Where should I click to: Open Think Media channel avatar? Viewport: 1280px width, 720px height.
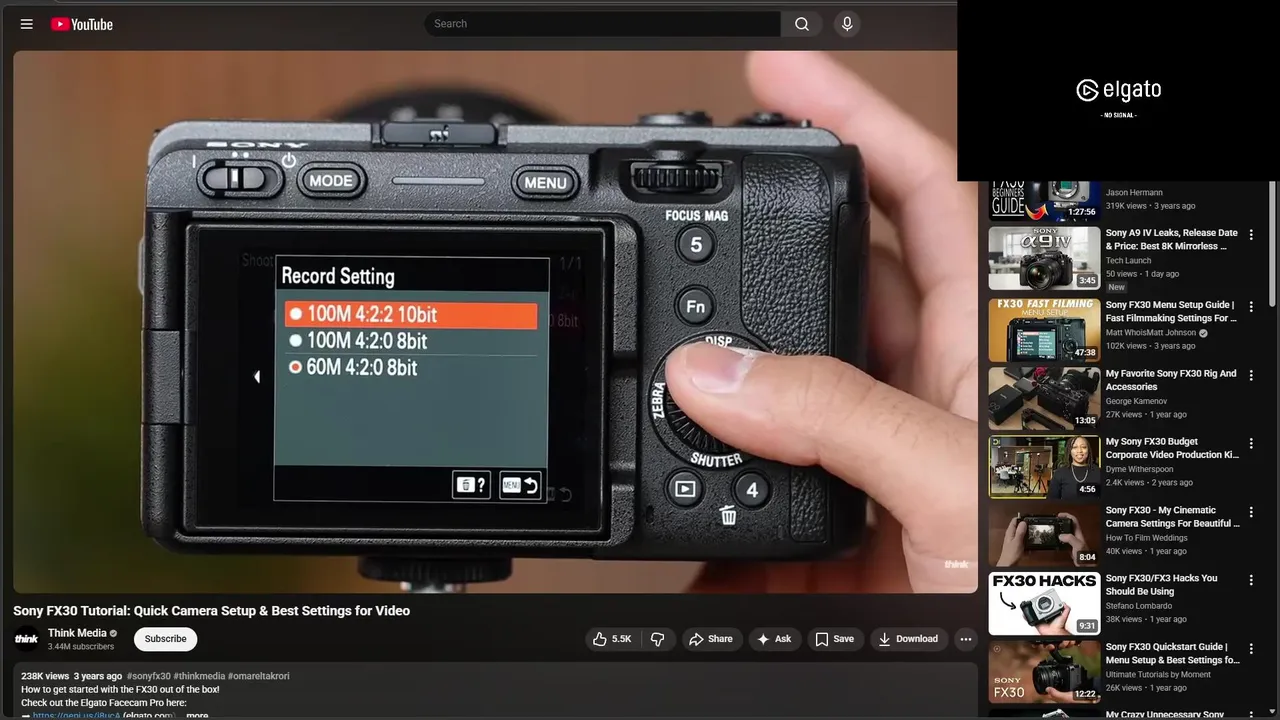[27, 639]
